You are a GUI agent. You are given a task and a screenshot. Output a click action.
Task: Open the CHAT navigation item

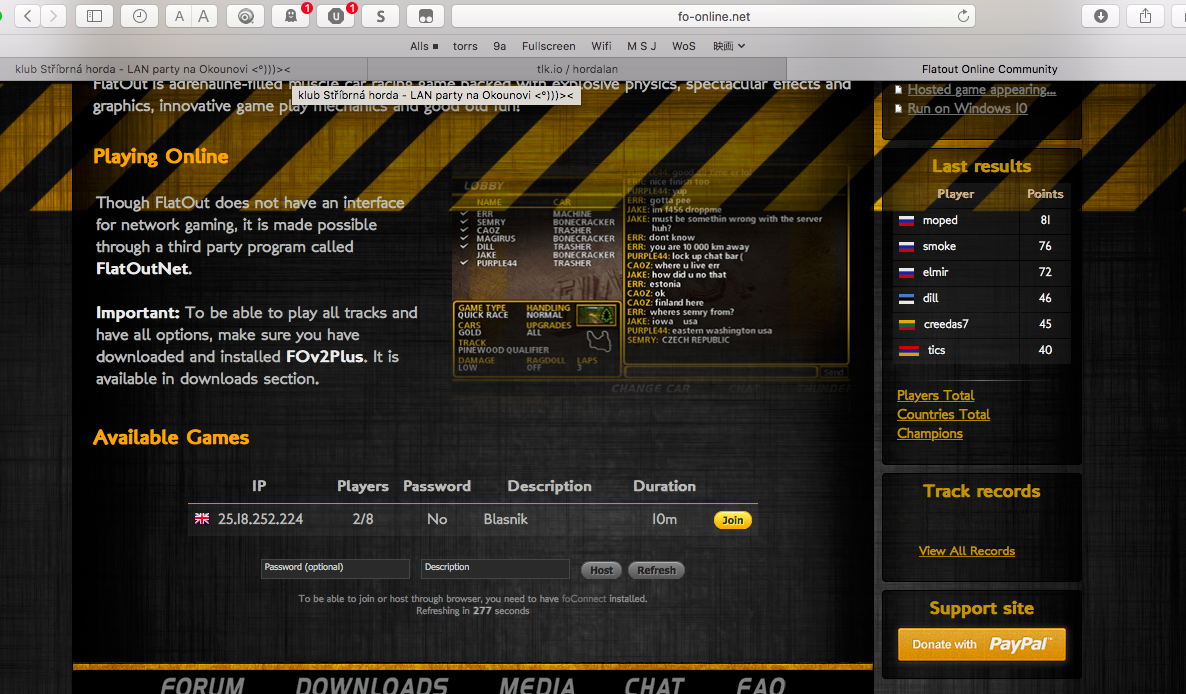tap(654, 686)
